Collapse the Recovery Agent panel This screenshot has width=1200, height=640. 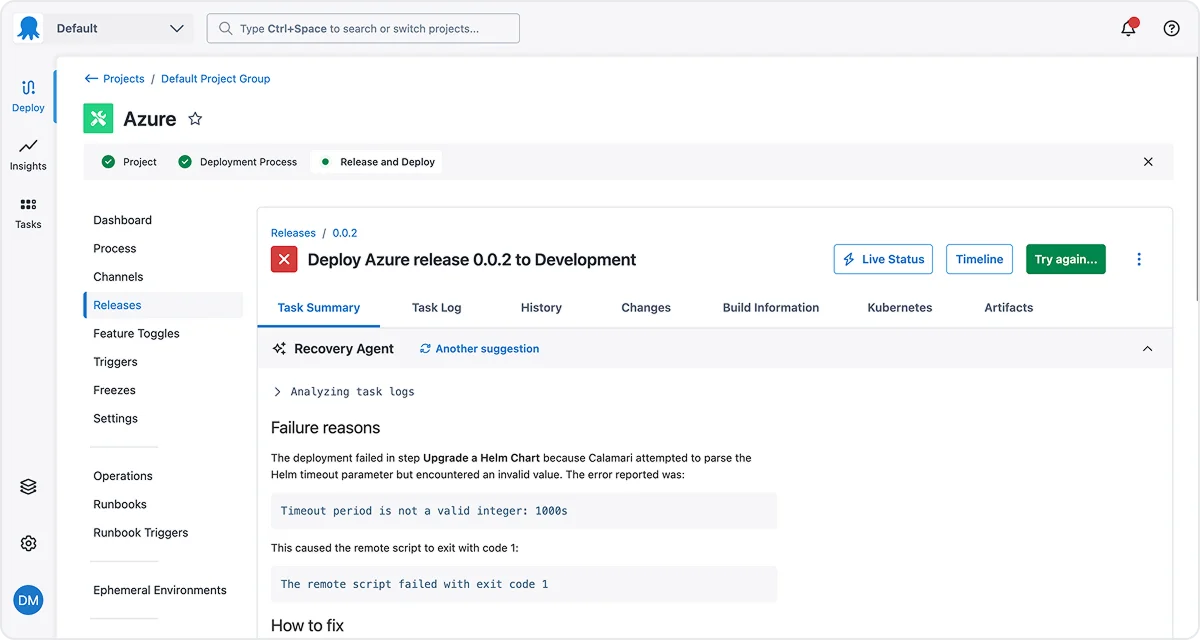1147,349
